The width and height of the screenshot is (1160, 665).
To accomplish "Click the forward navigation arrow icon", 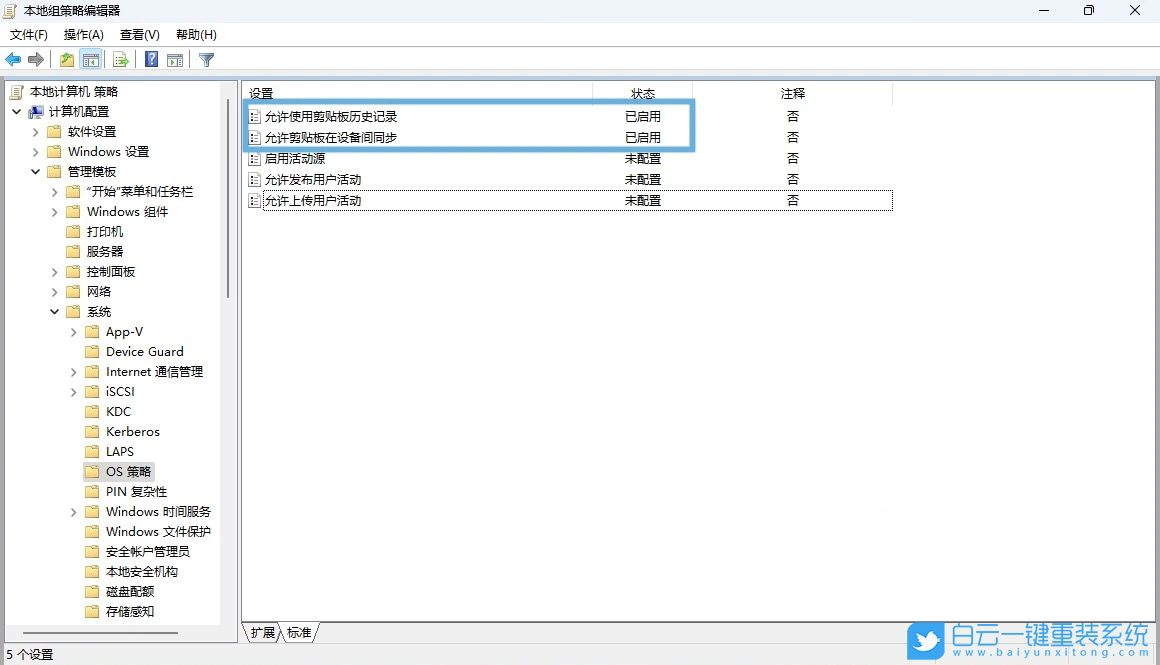I will tap(36, 59).
